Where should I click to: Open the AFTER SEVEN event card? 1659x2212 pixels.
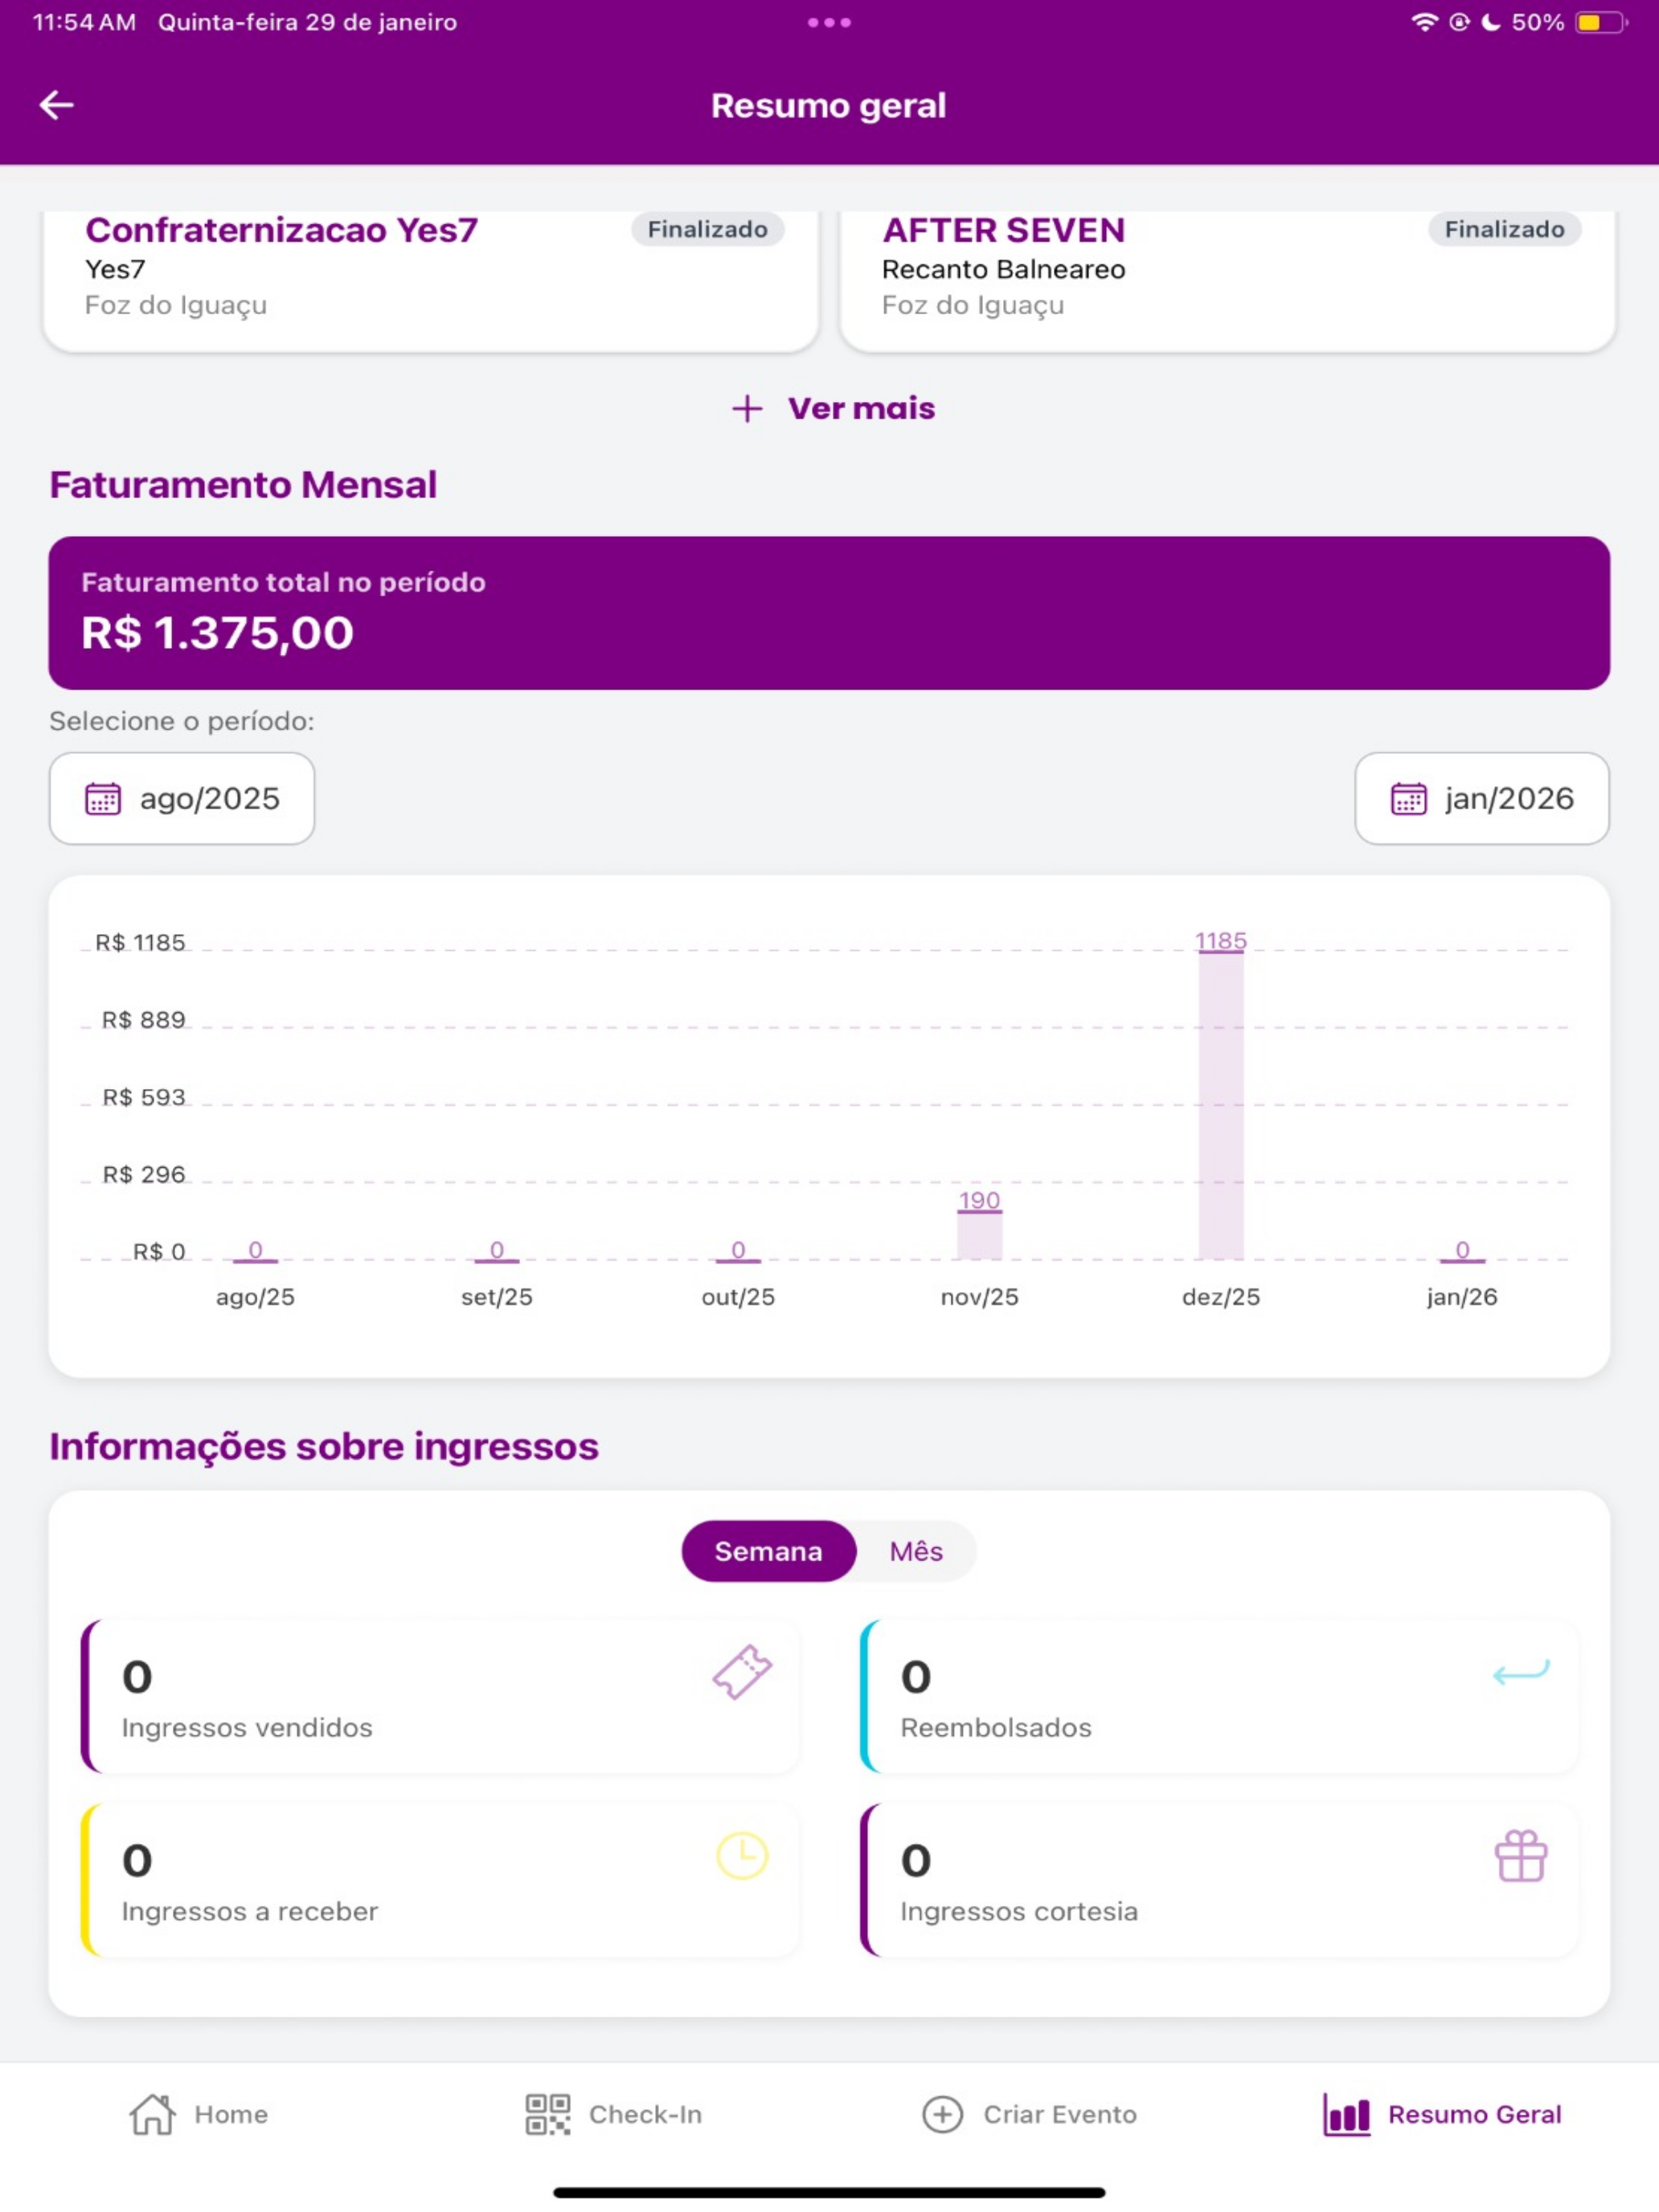pos(1227,280)
